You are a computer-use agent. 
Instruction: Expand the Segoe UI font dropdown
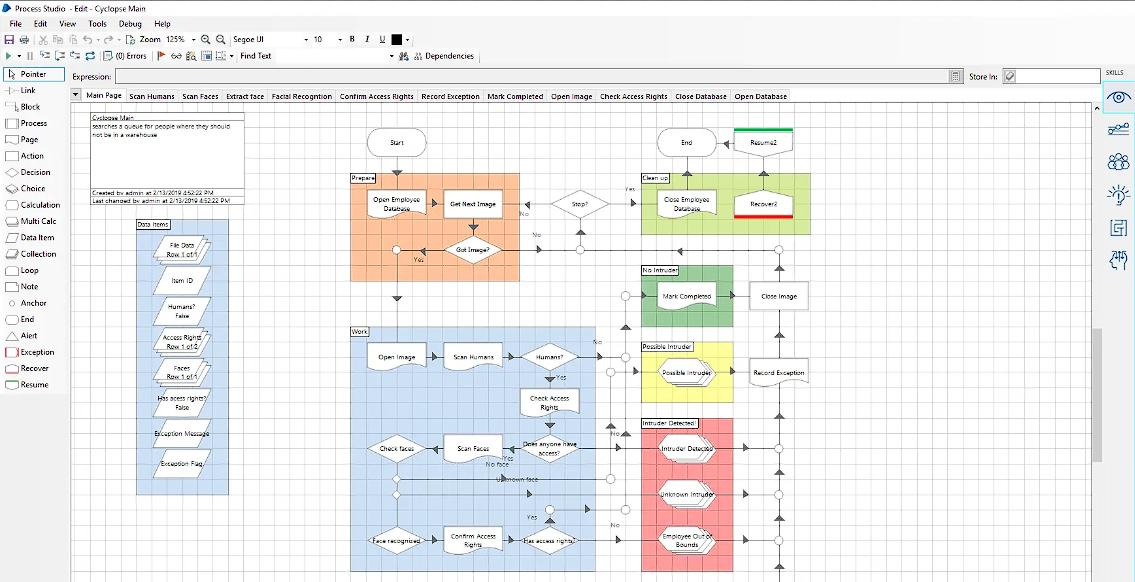(306, 40)
